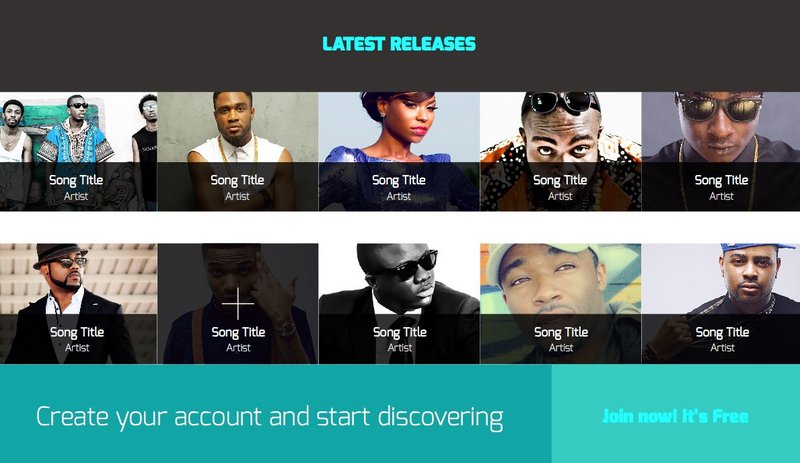Viewport: 800px width, 463px height.
Task: Open release with man in blue snapback cap
Action: [x=721, y=303]
